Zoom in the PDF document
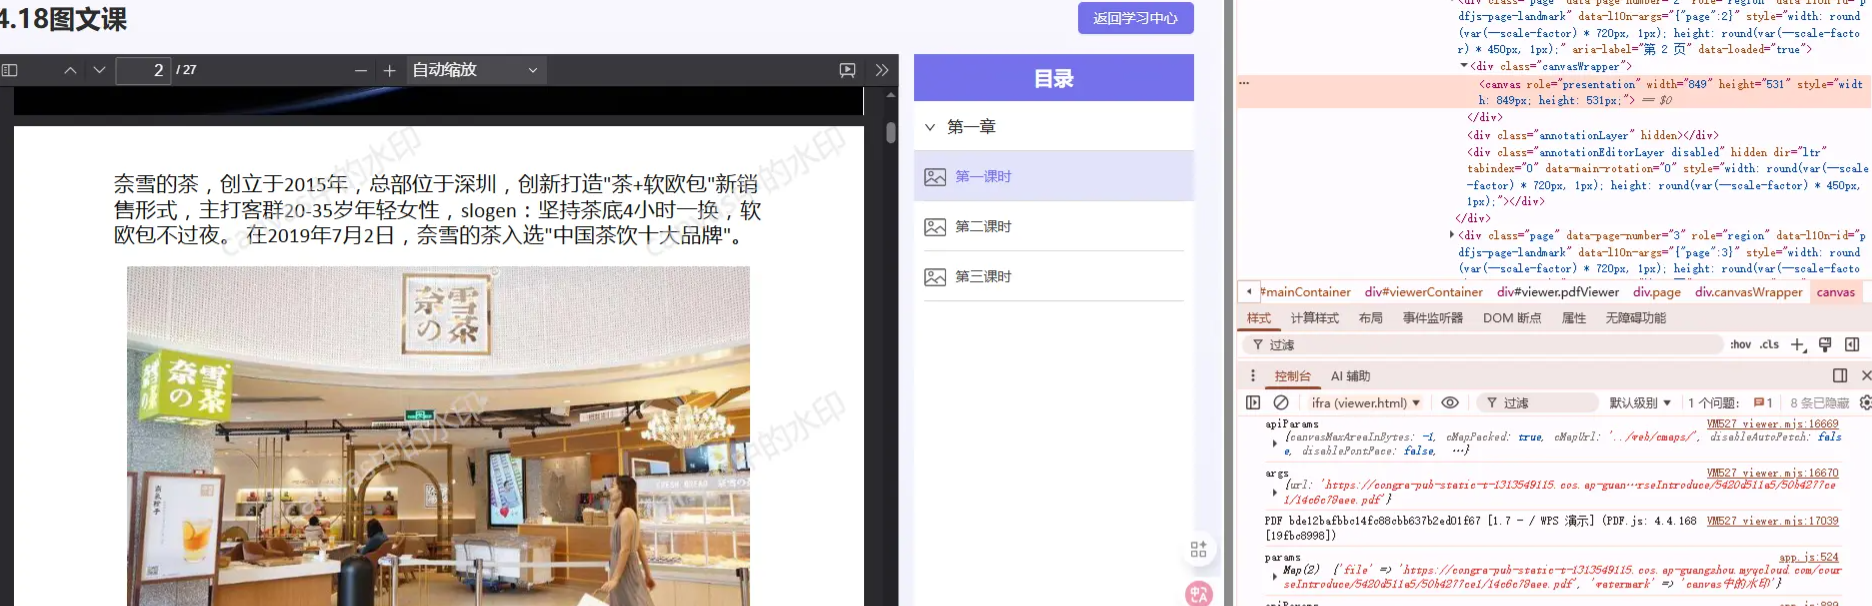 [x=390, y=70]
